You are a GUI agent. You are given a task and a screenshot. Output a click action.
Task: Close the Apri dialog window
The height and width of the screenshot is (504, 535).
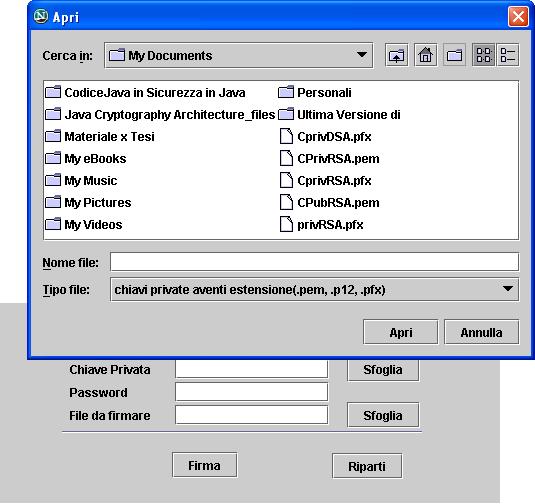pos(518,16)
